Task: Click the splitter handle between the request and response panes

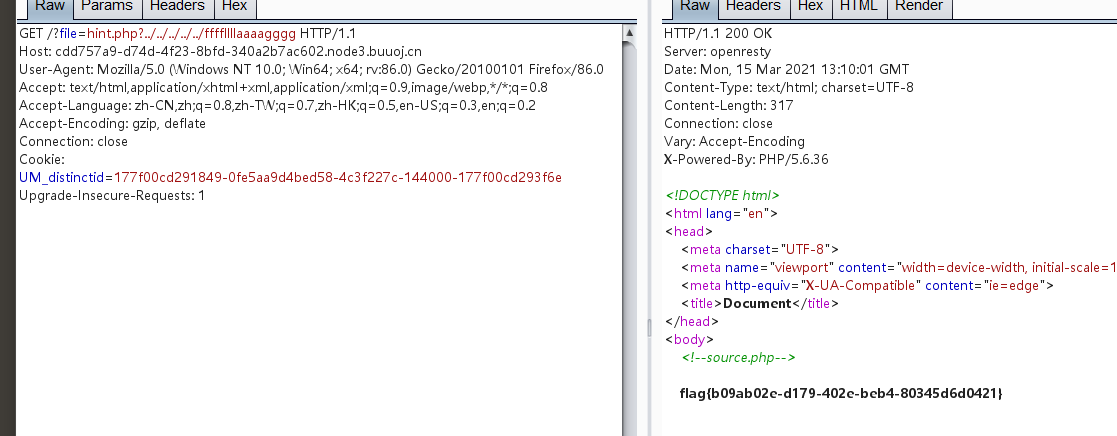Action: [x=648, y=328]
